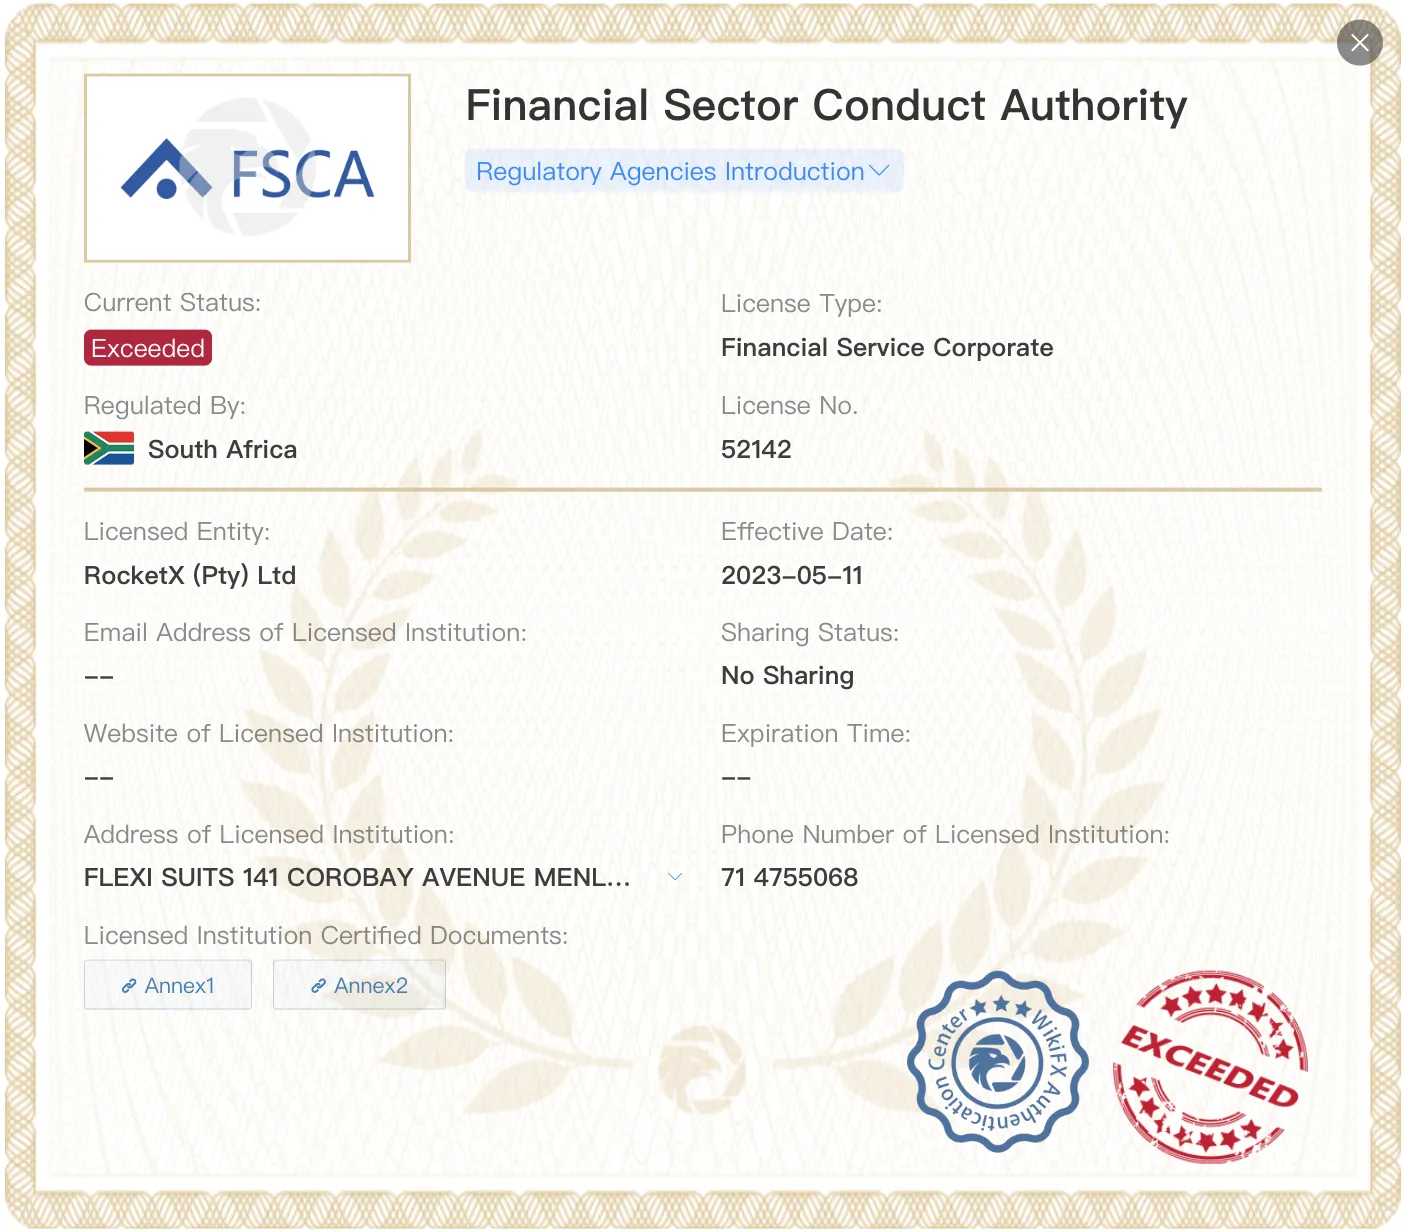Expand the truncated institution address
The width and height of the screenshot is (1404, 1232).
click(x=675, y=877)
